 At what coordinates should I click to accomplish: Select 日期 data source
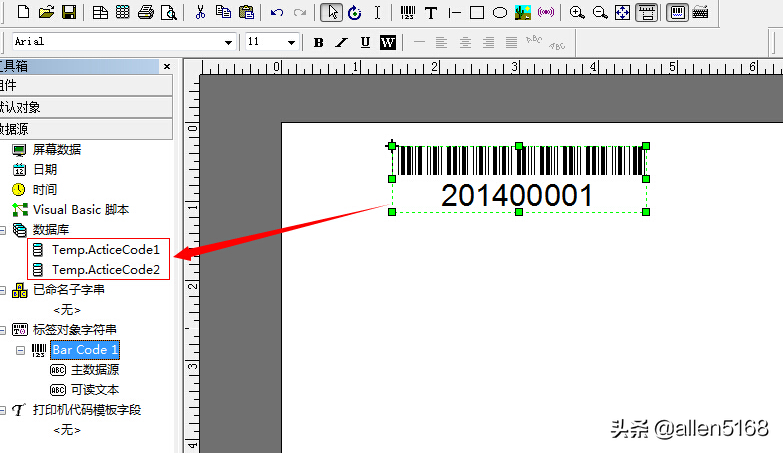44,169
